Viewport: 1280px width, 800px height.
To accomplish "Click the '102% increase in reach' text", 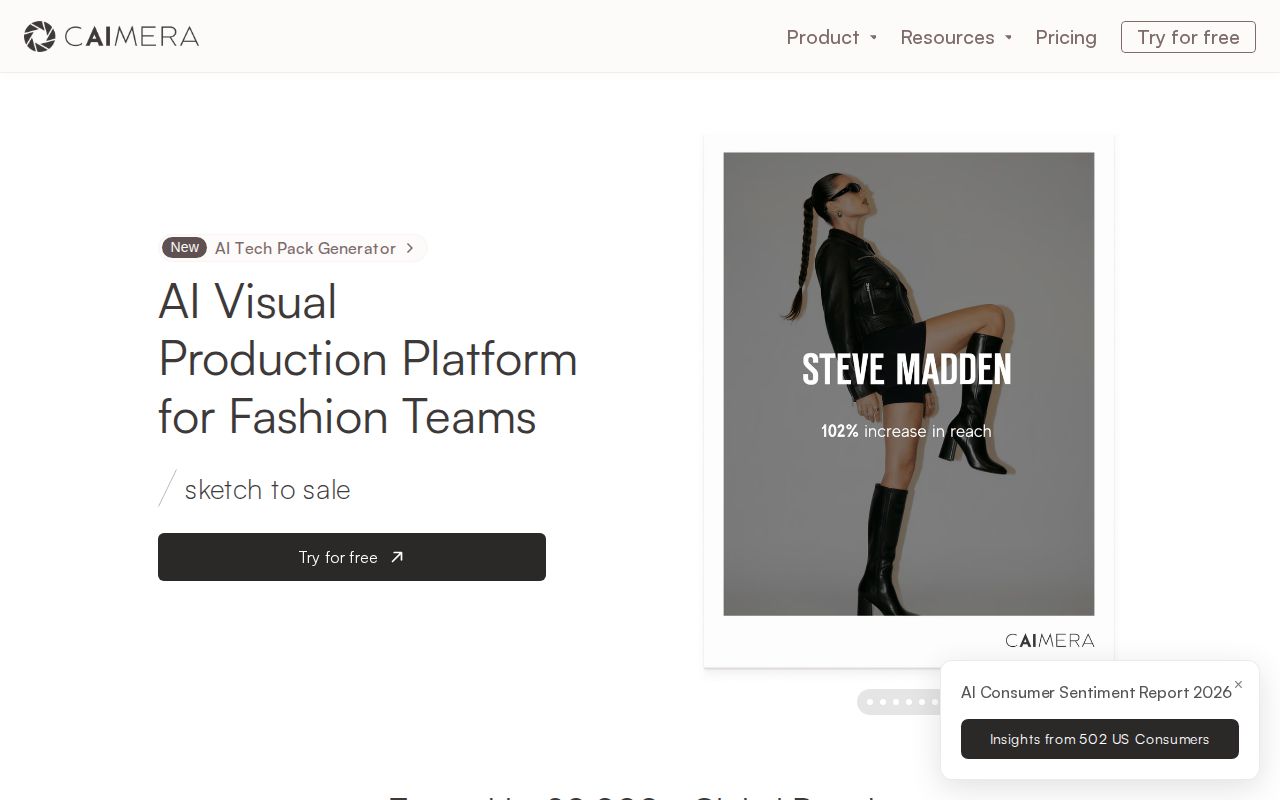I will click(906, 431).
